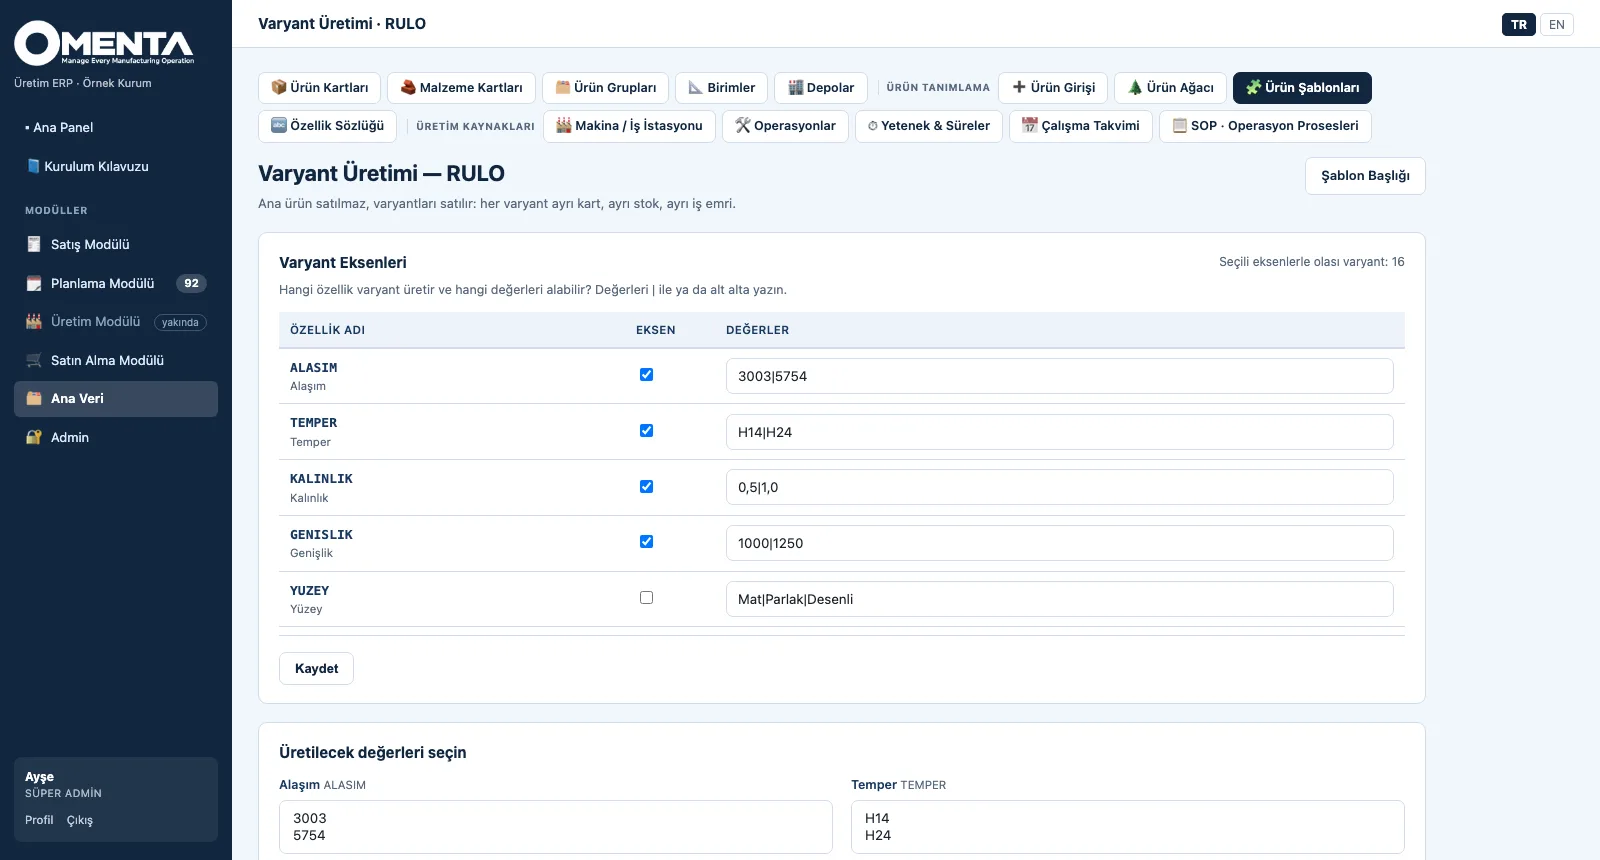
Task: Click the Kaydet button
Action: point(316,668)
